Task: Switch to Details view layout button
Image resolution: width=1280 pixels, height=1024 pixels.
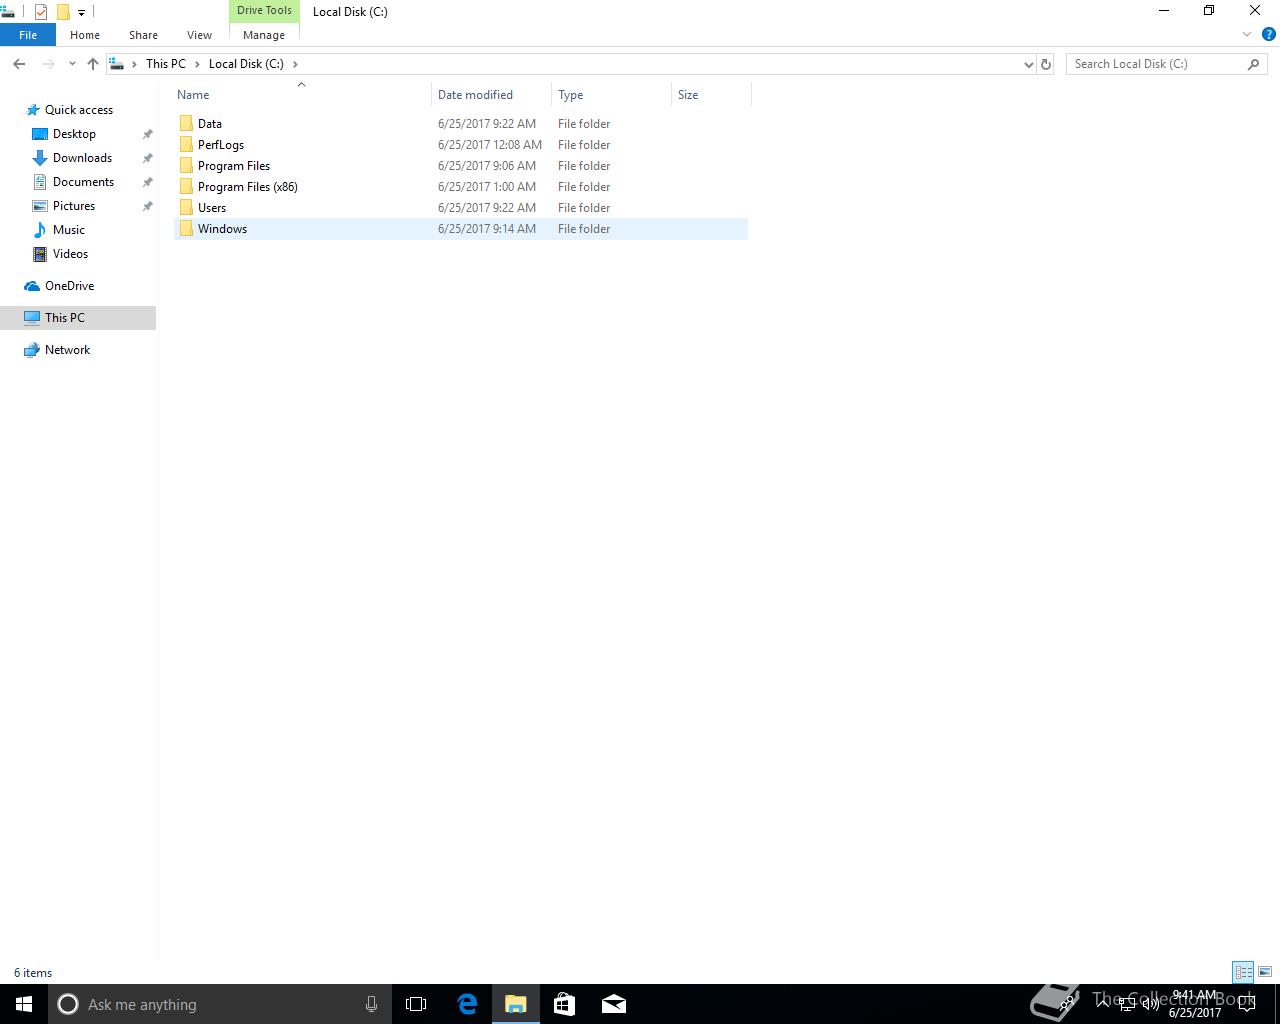Action: (1243, 972)
